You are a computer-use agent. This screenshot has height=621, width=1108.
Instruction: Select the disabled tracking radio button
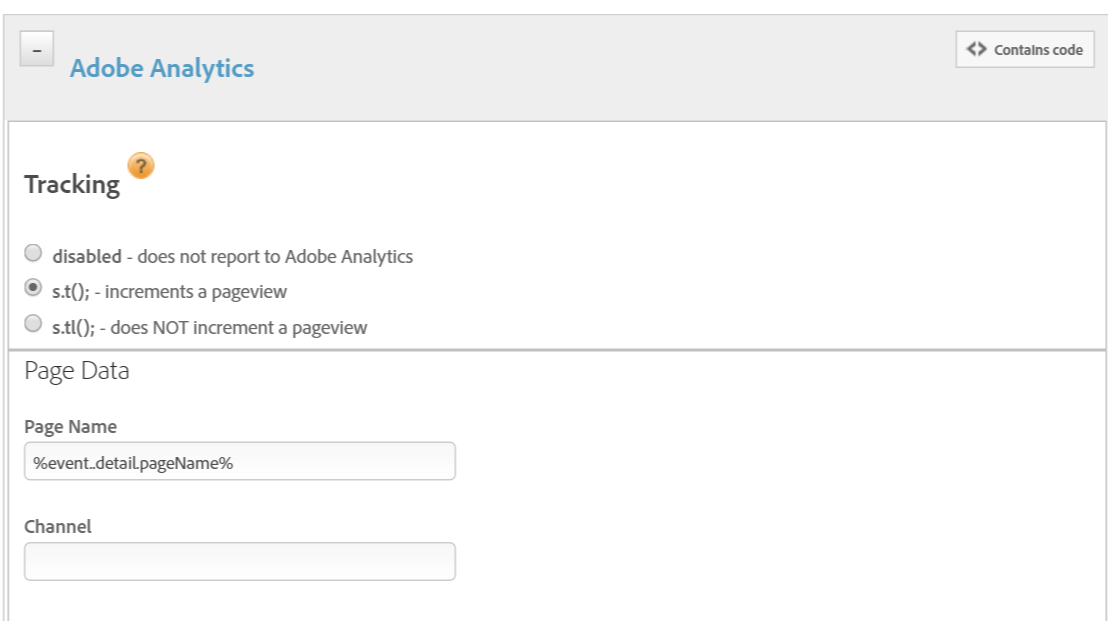tap(33, 252)
